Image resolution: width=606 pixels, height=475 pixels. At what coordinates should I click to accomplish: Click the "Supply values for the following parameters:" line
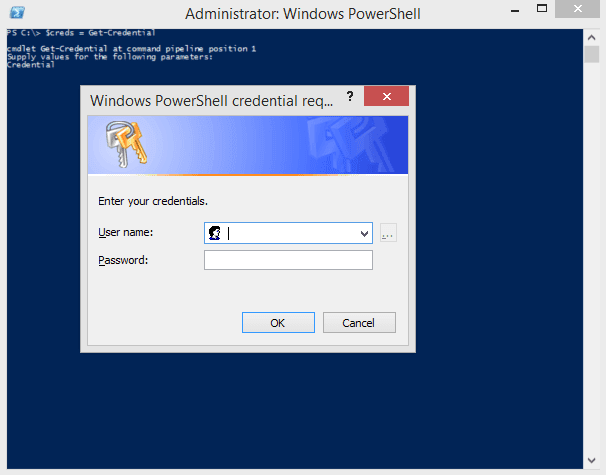[x=110, y=57]
